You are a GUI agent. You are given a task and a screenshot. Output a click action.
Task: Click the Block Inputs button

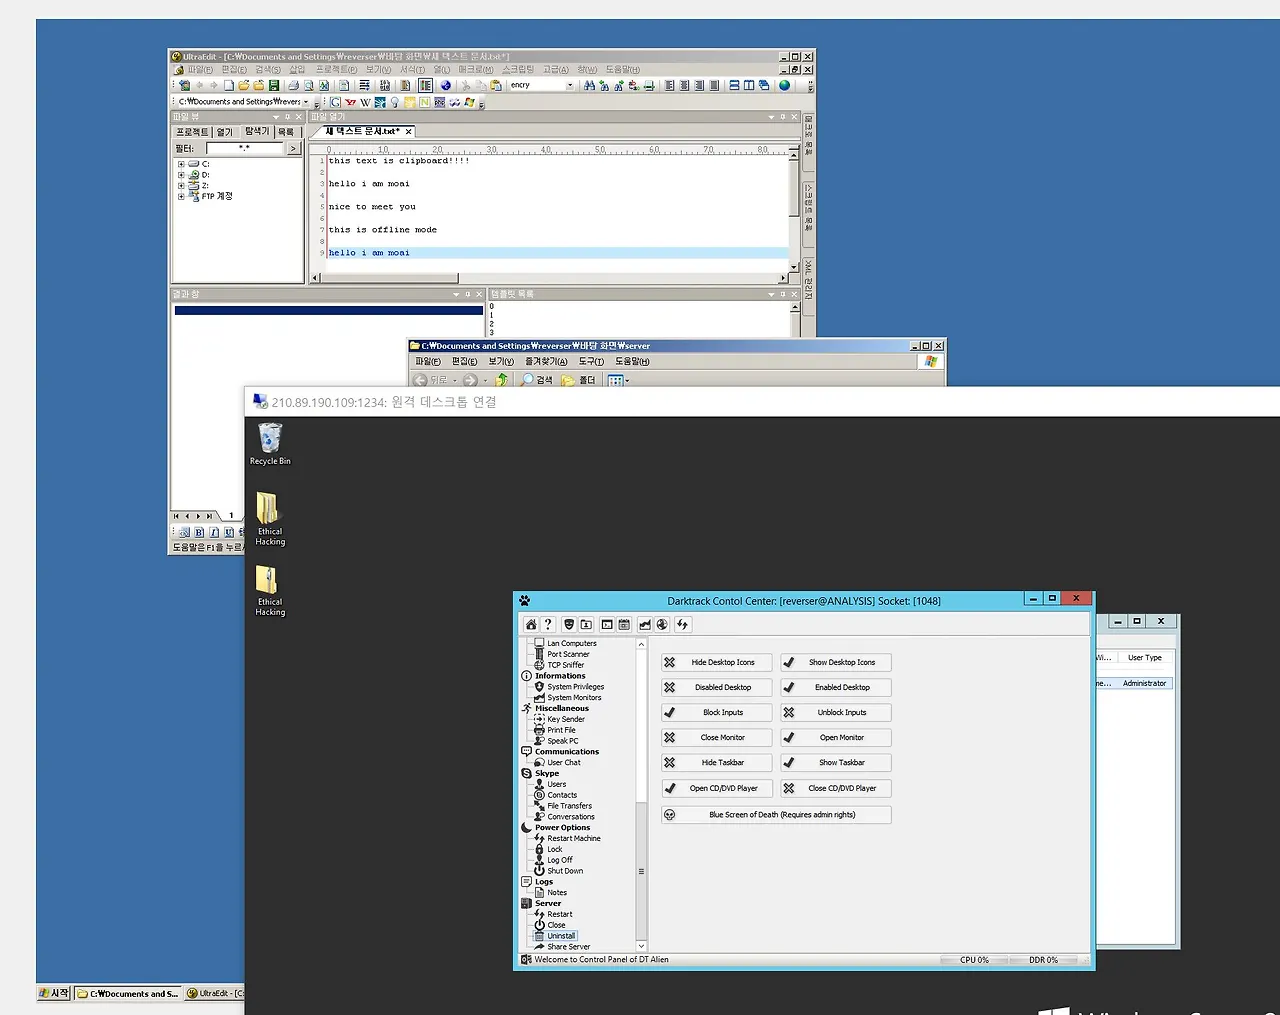click(716, 713)
